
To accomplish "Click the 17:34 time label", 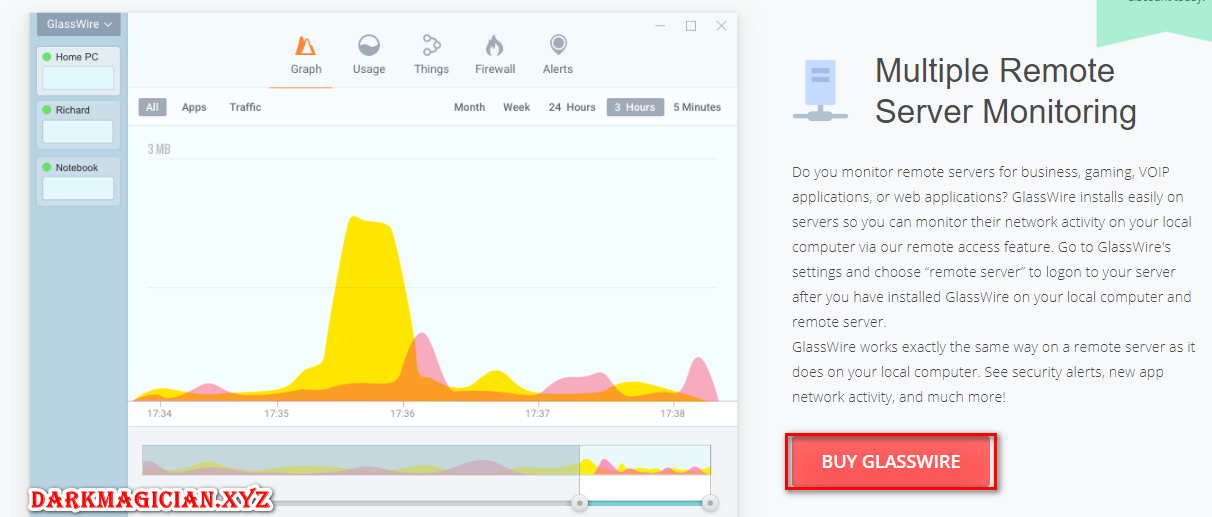I will (x=159, y=413).
